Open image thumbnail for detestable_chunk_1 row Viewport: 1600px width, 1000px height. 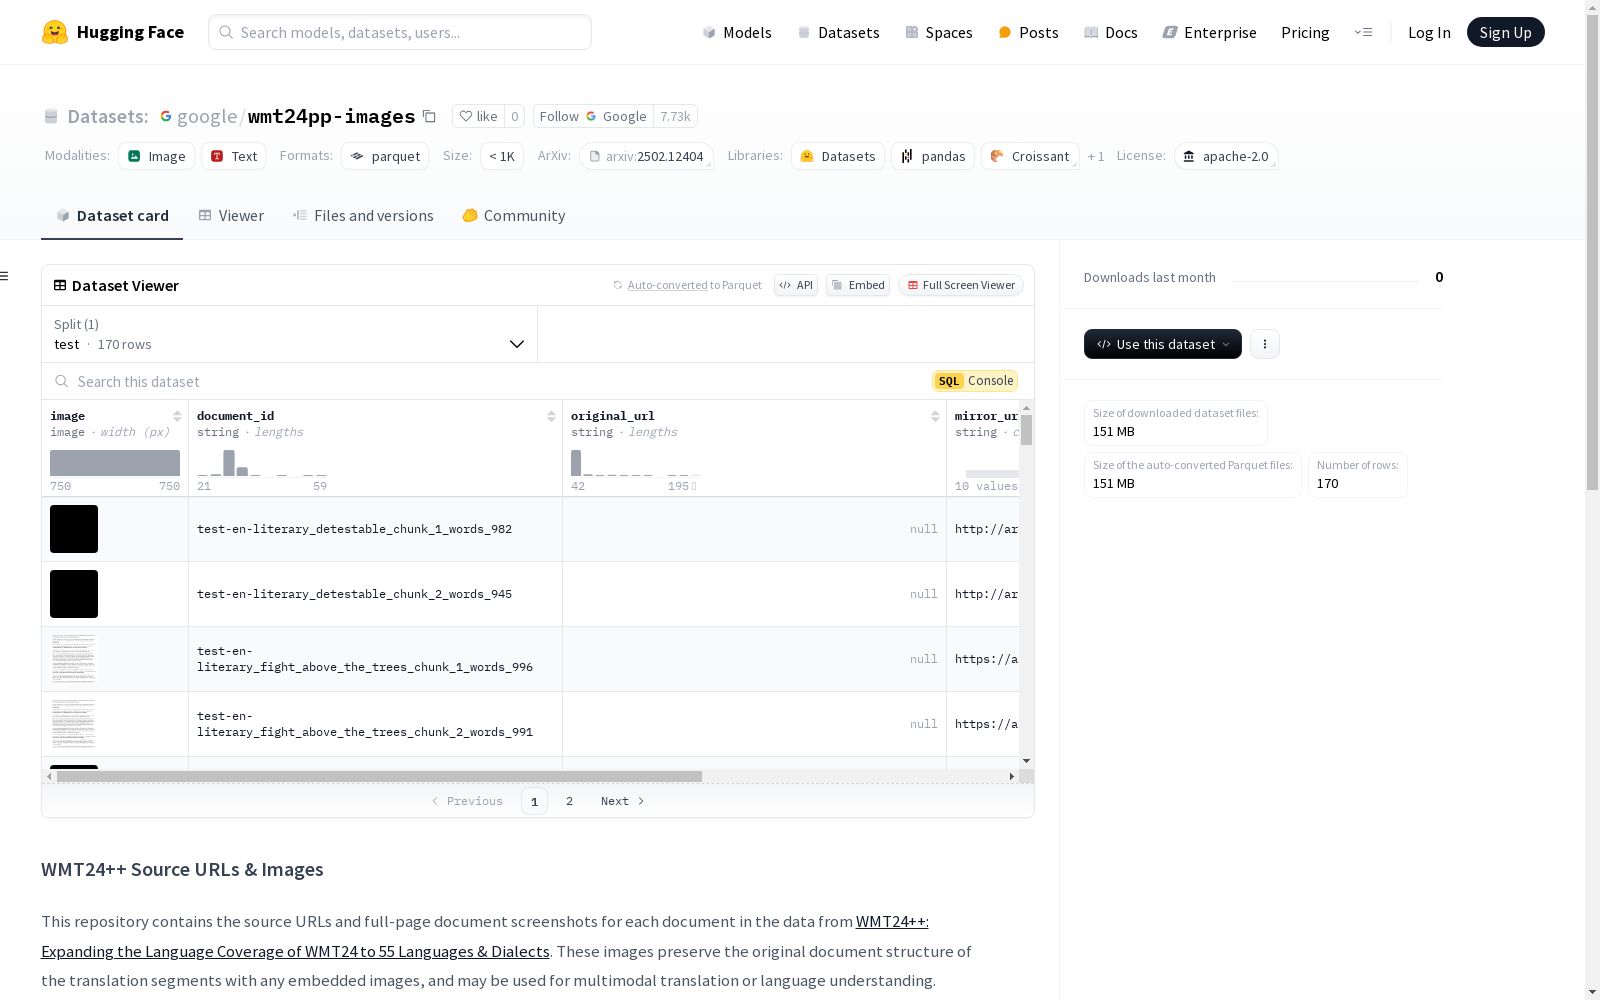pyautogui.click(x=74, y=529)
